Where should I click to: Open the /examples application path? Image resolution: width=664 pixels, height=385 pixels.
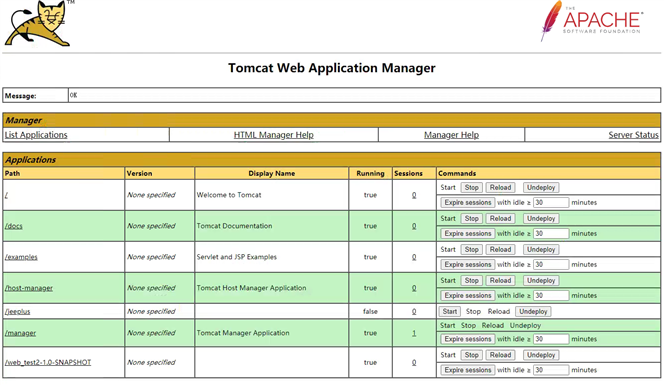(21, 257)
